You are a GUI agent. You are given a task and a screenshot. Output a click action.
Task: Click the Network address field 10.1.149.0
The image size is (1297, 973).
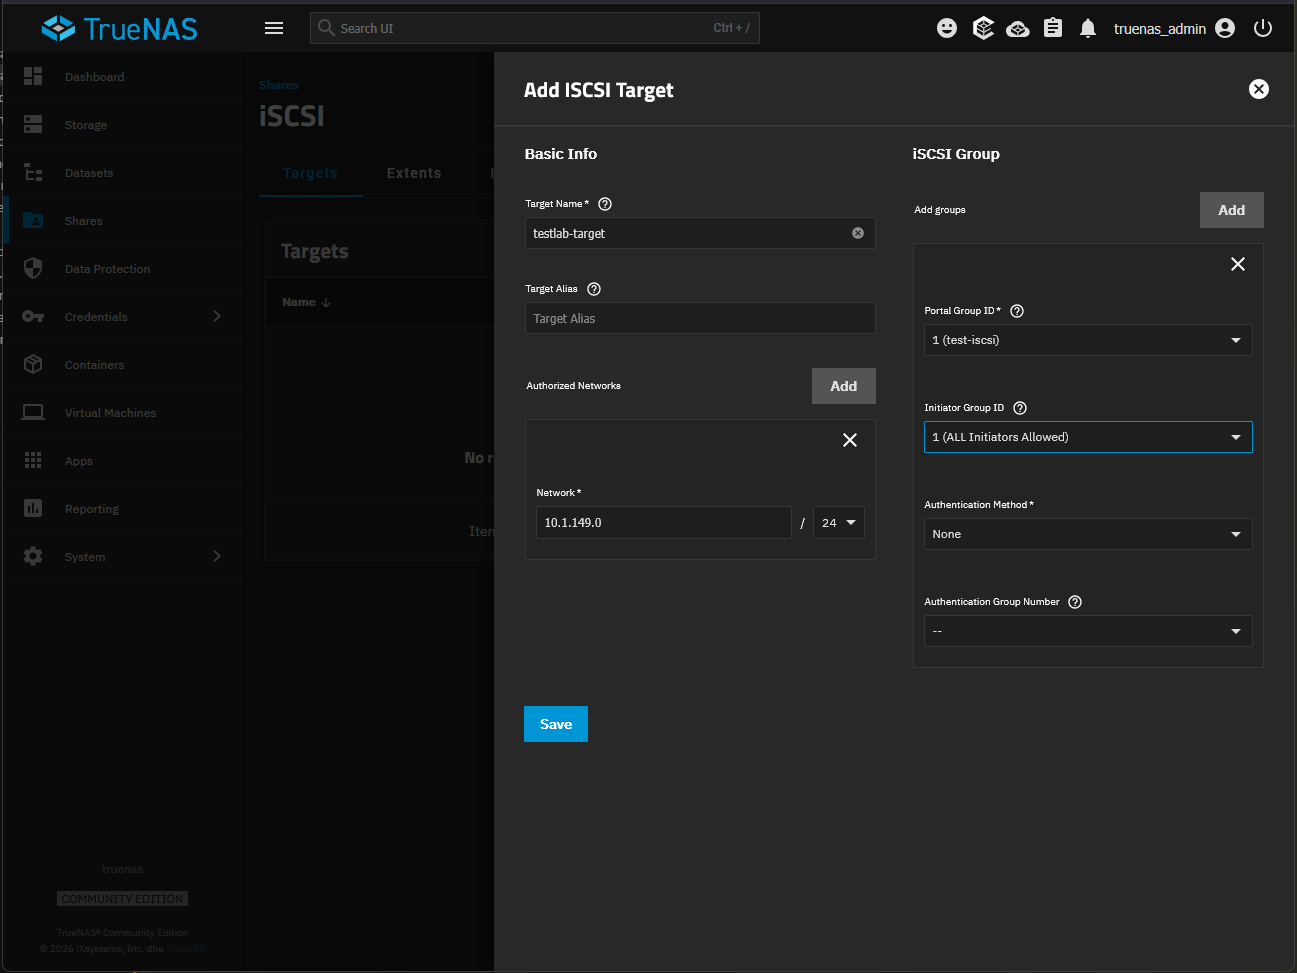(664, 523)
